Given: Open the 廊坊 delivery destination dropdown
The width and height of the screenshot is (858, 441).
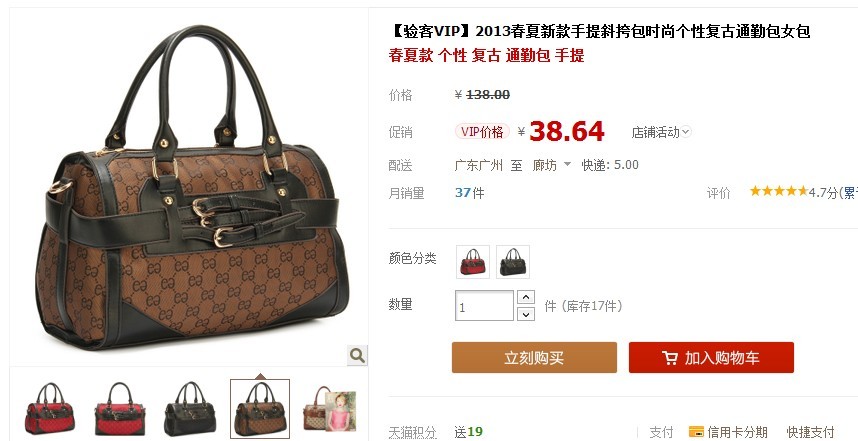Looking at the screenshot, I should pyautogui.click(x=552, y=165).
